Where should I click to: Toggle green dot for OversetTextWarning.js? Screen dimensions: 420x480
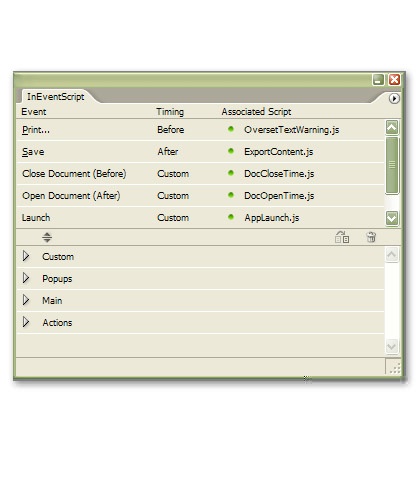(x=231, y=129)
